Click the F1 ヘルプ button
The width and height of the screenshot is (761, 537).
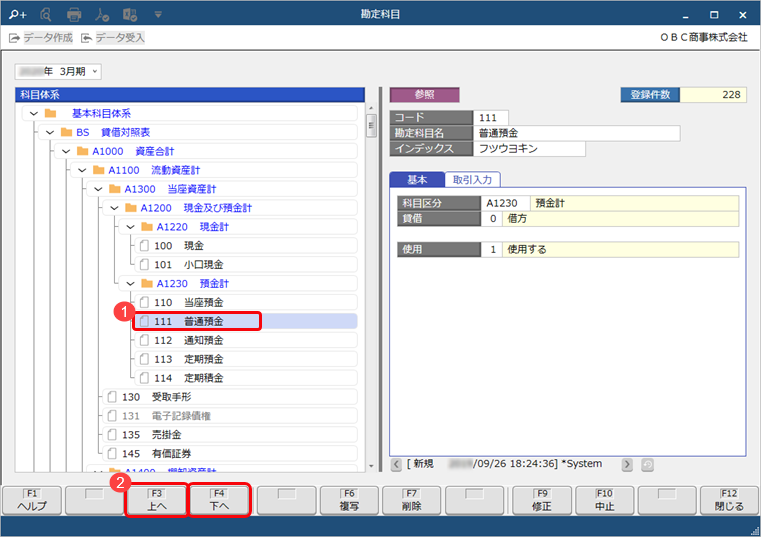point(32,500)
